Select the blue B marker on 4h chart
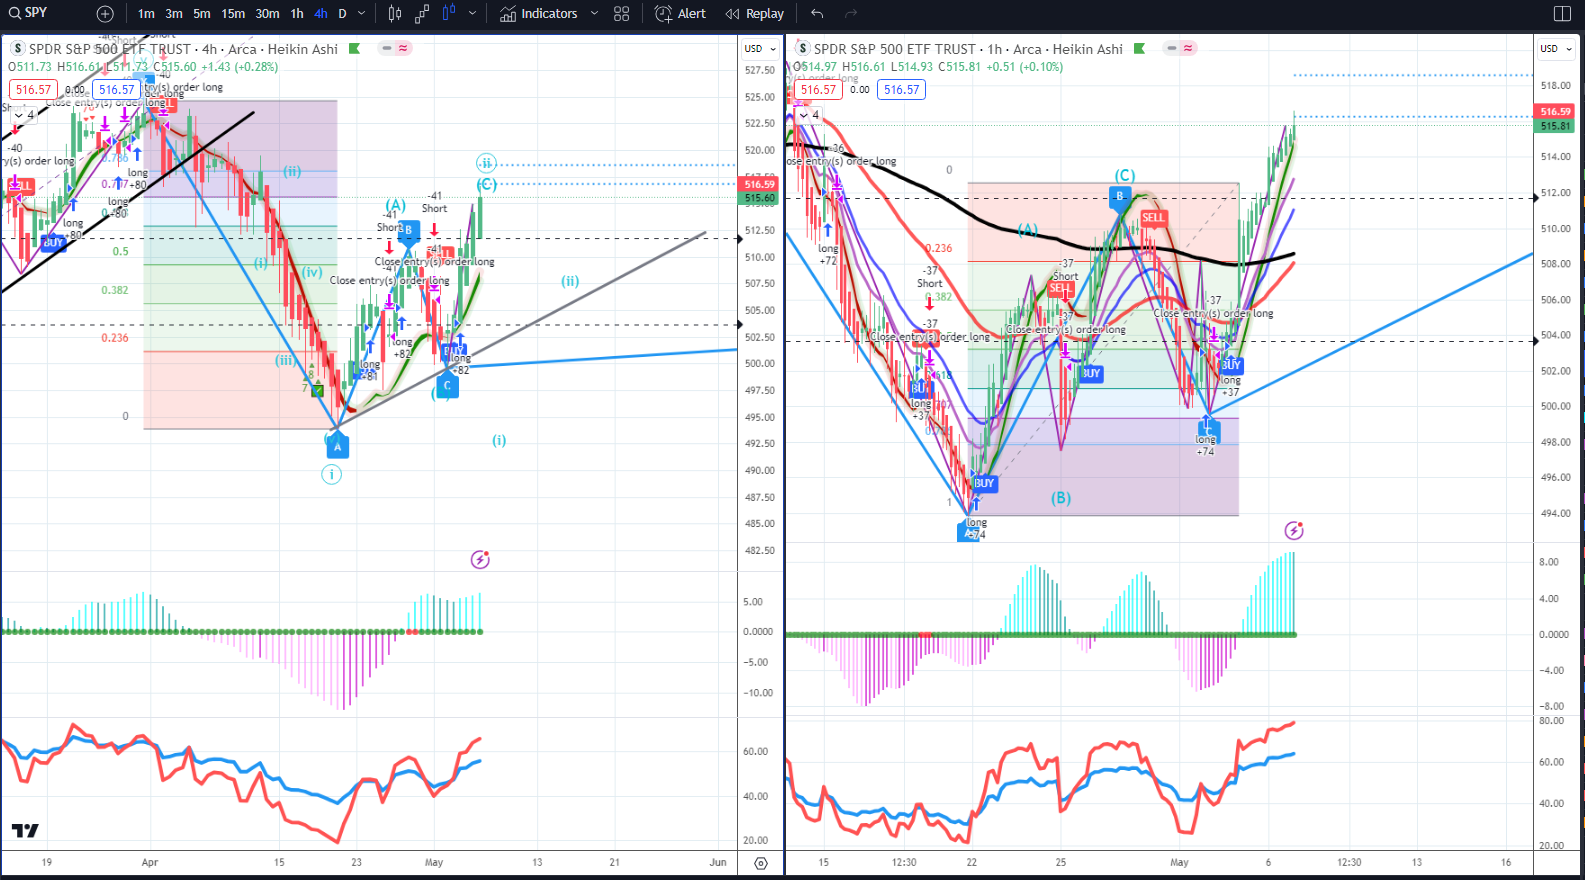The image size is (1585, 880). (x=408, y=231)
